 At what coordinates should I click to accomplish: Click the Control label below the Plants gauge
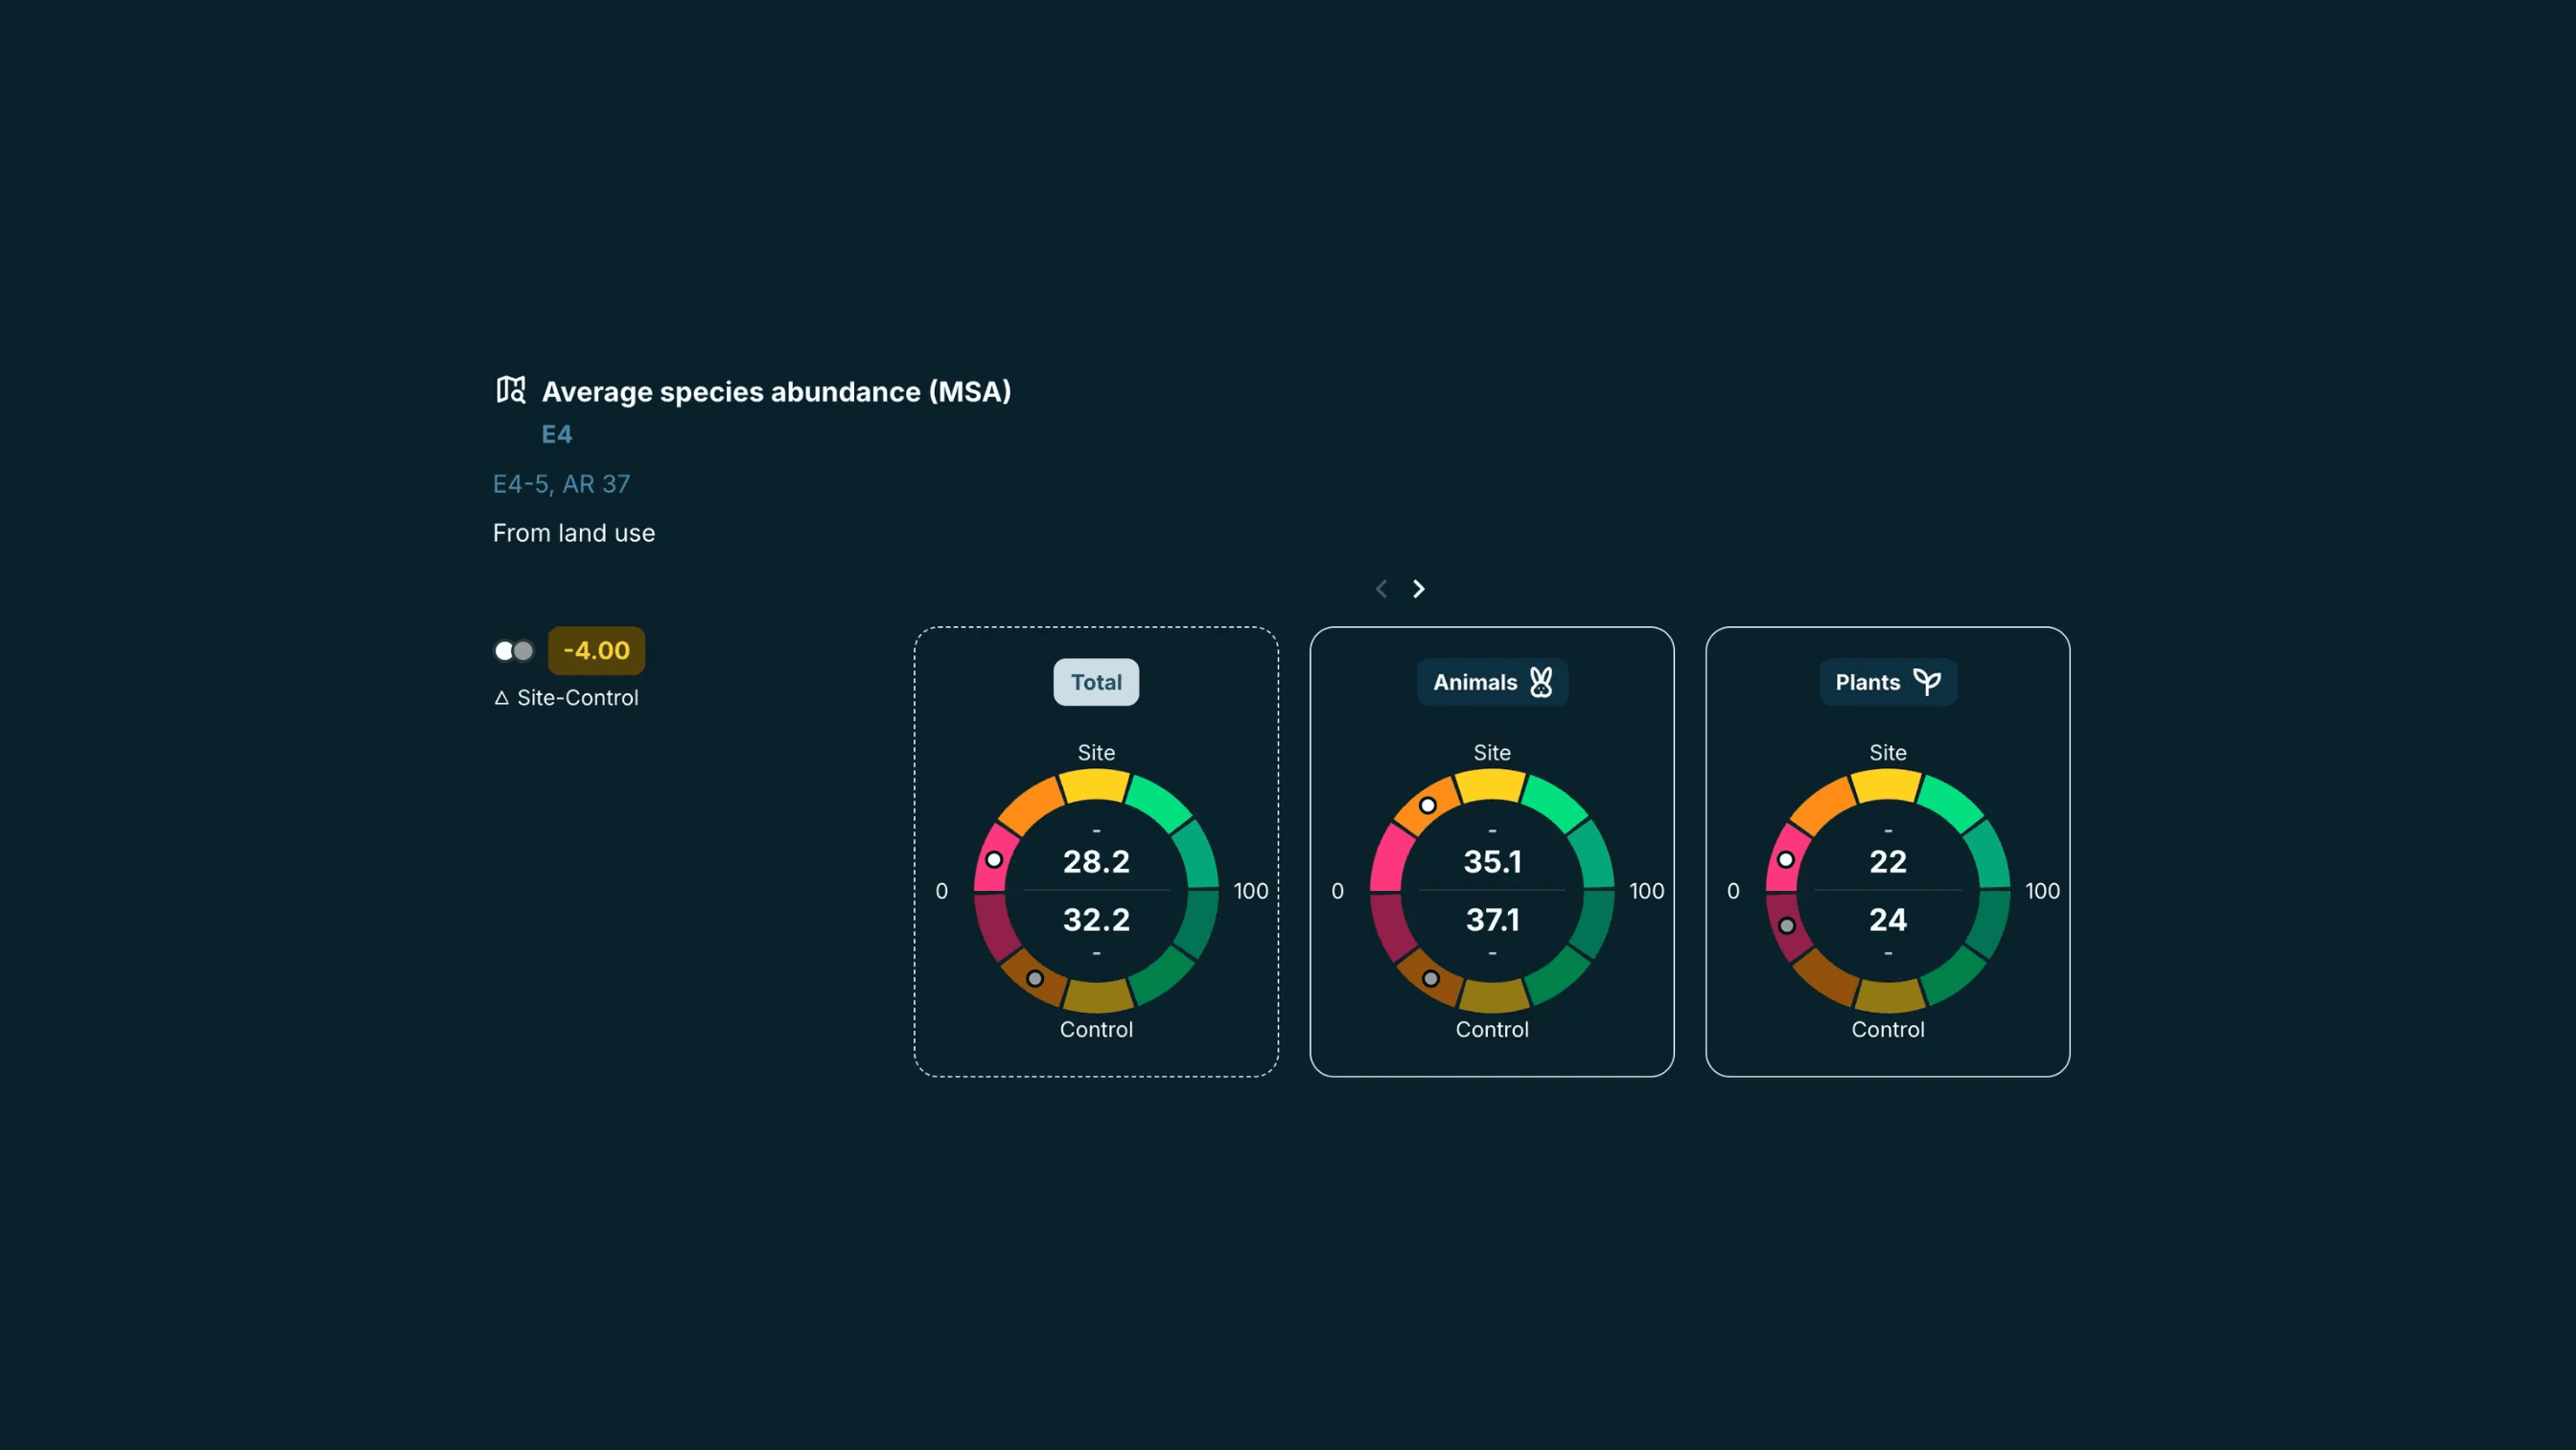tap(1888, 1029)
